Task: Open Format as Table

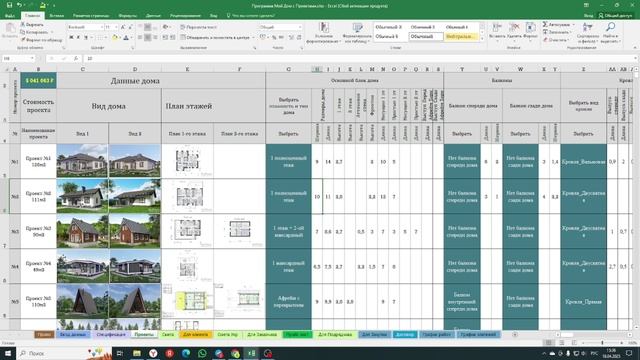Action: [358, 33]
